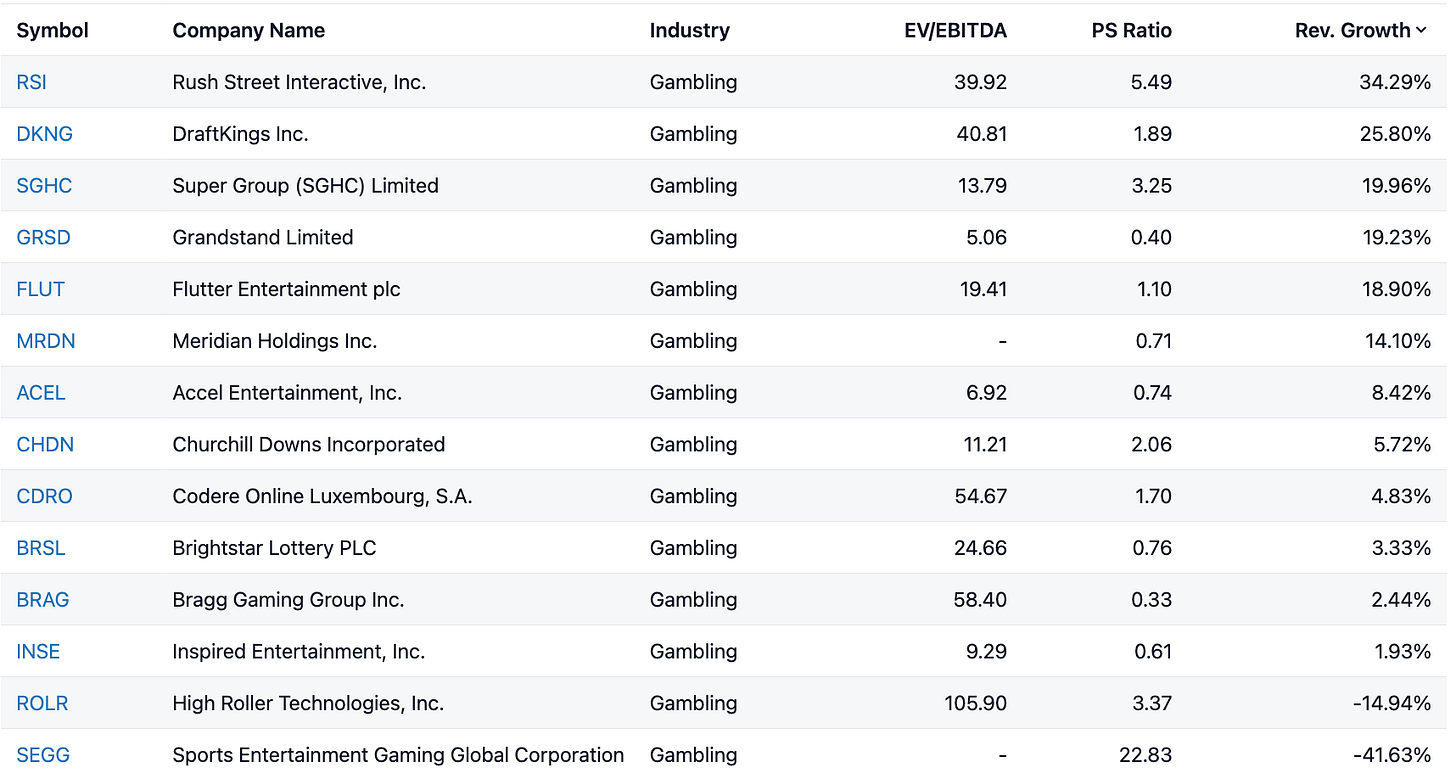Sort by the Company Name header
Image resolution: width=1456 pixels, height=779 pixels.
[x=249, y=31]
